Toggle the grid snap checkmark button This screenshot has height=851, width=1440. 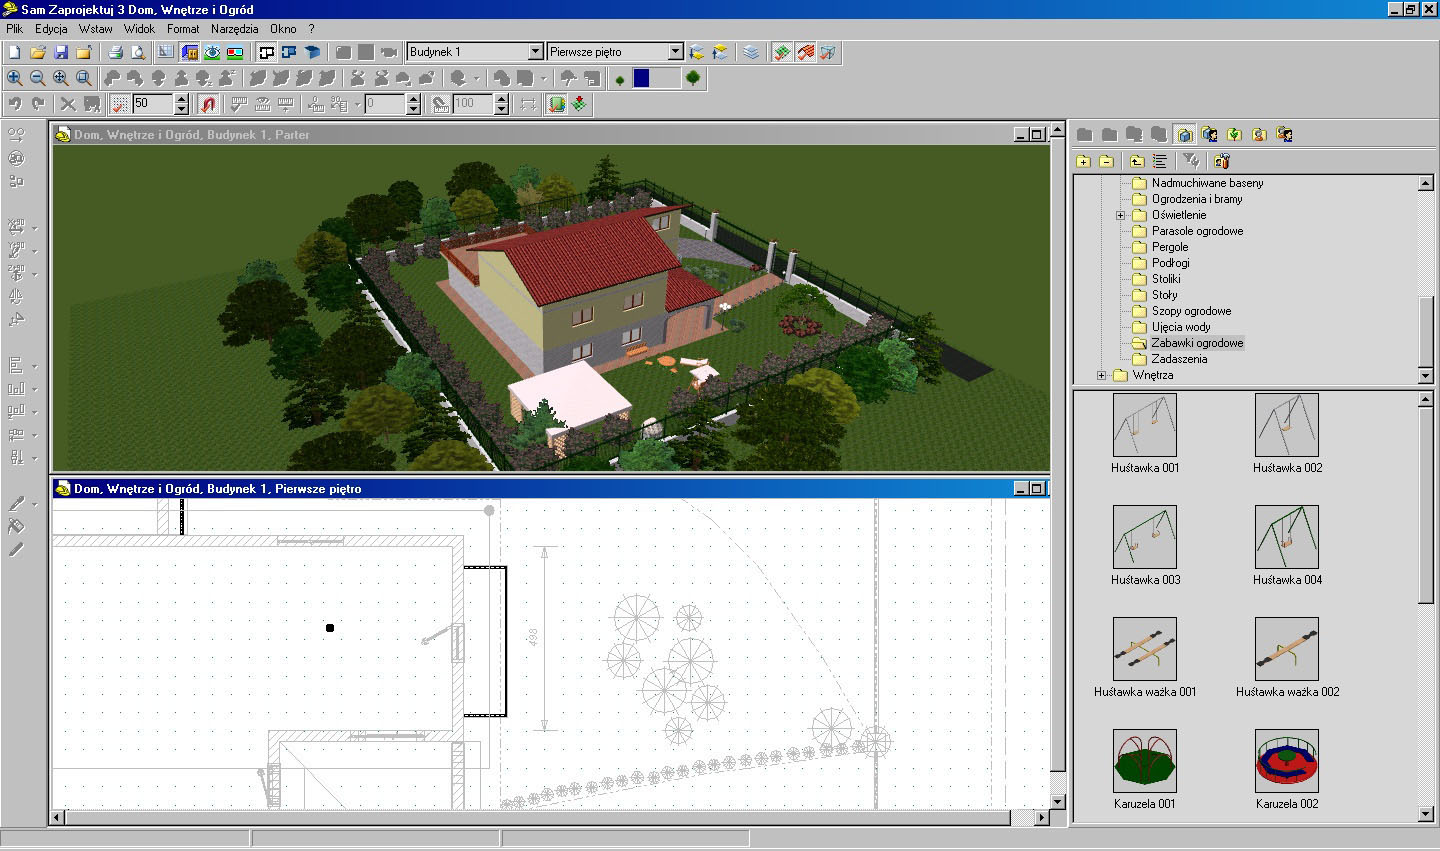[120, 104]
